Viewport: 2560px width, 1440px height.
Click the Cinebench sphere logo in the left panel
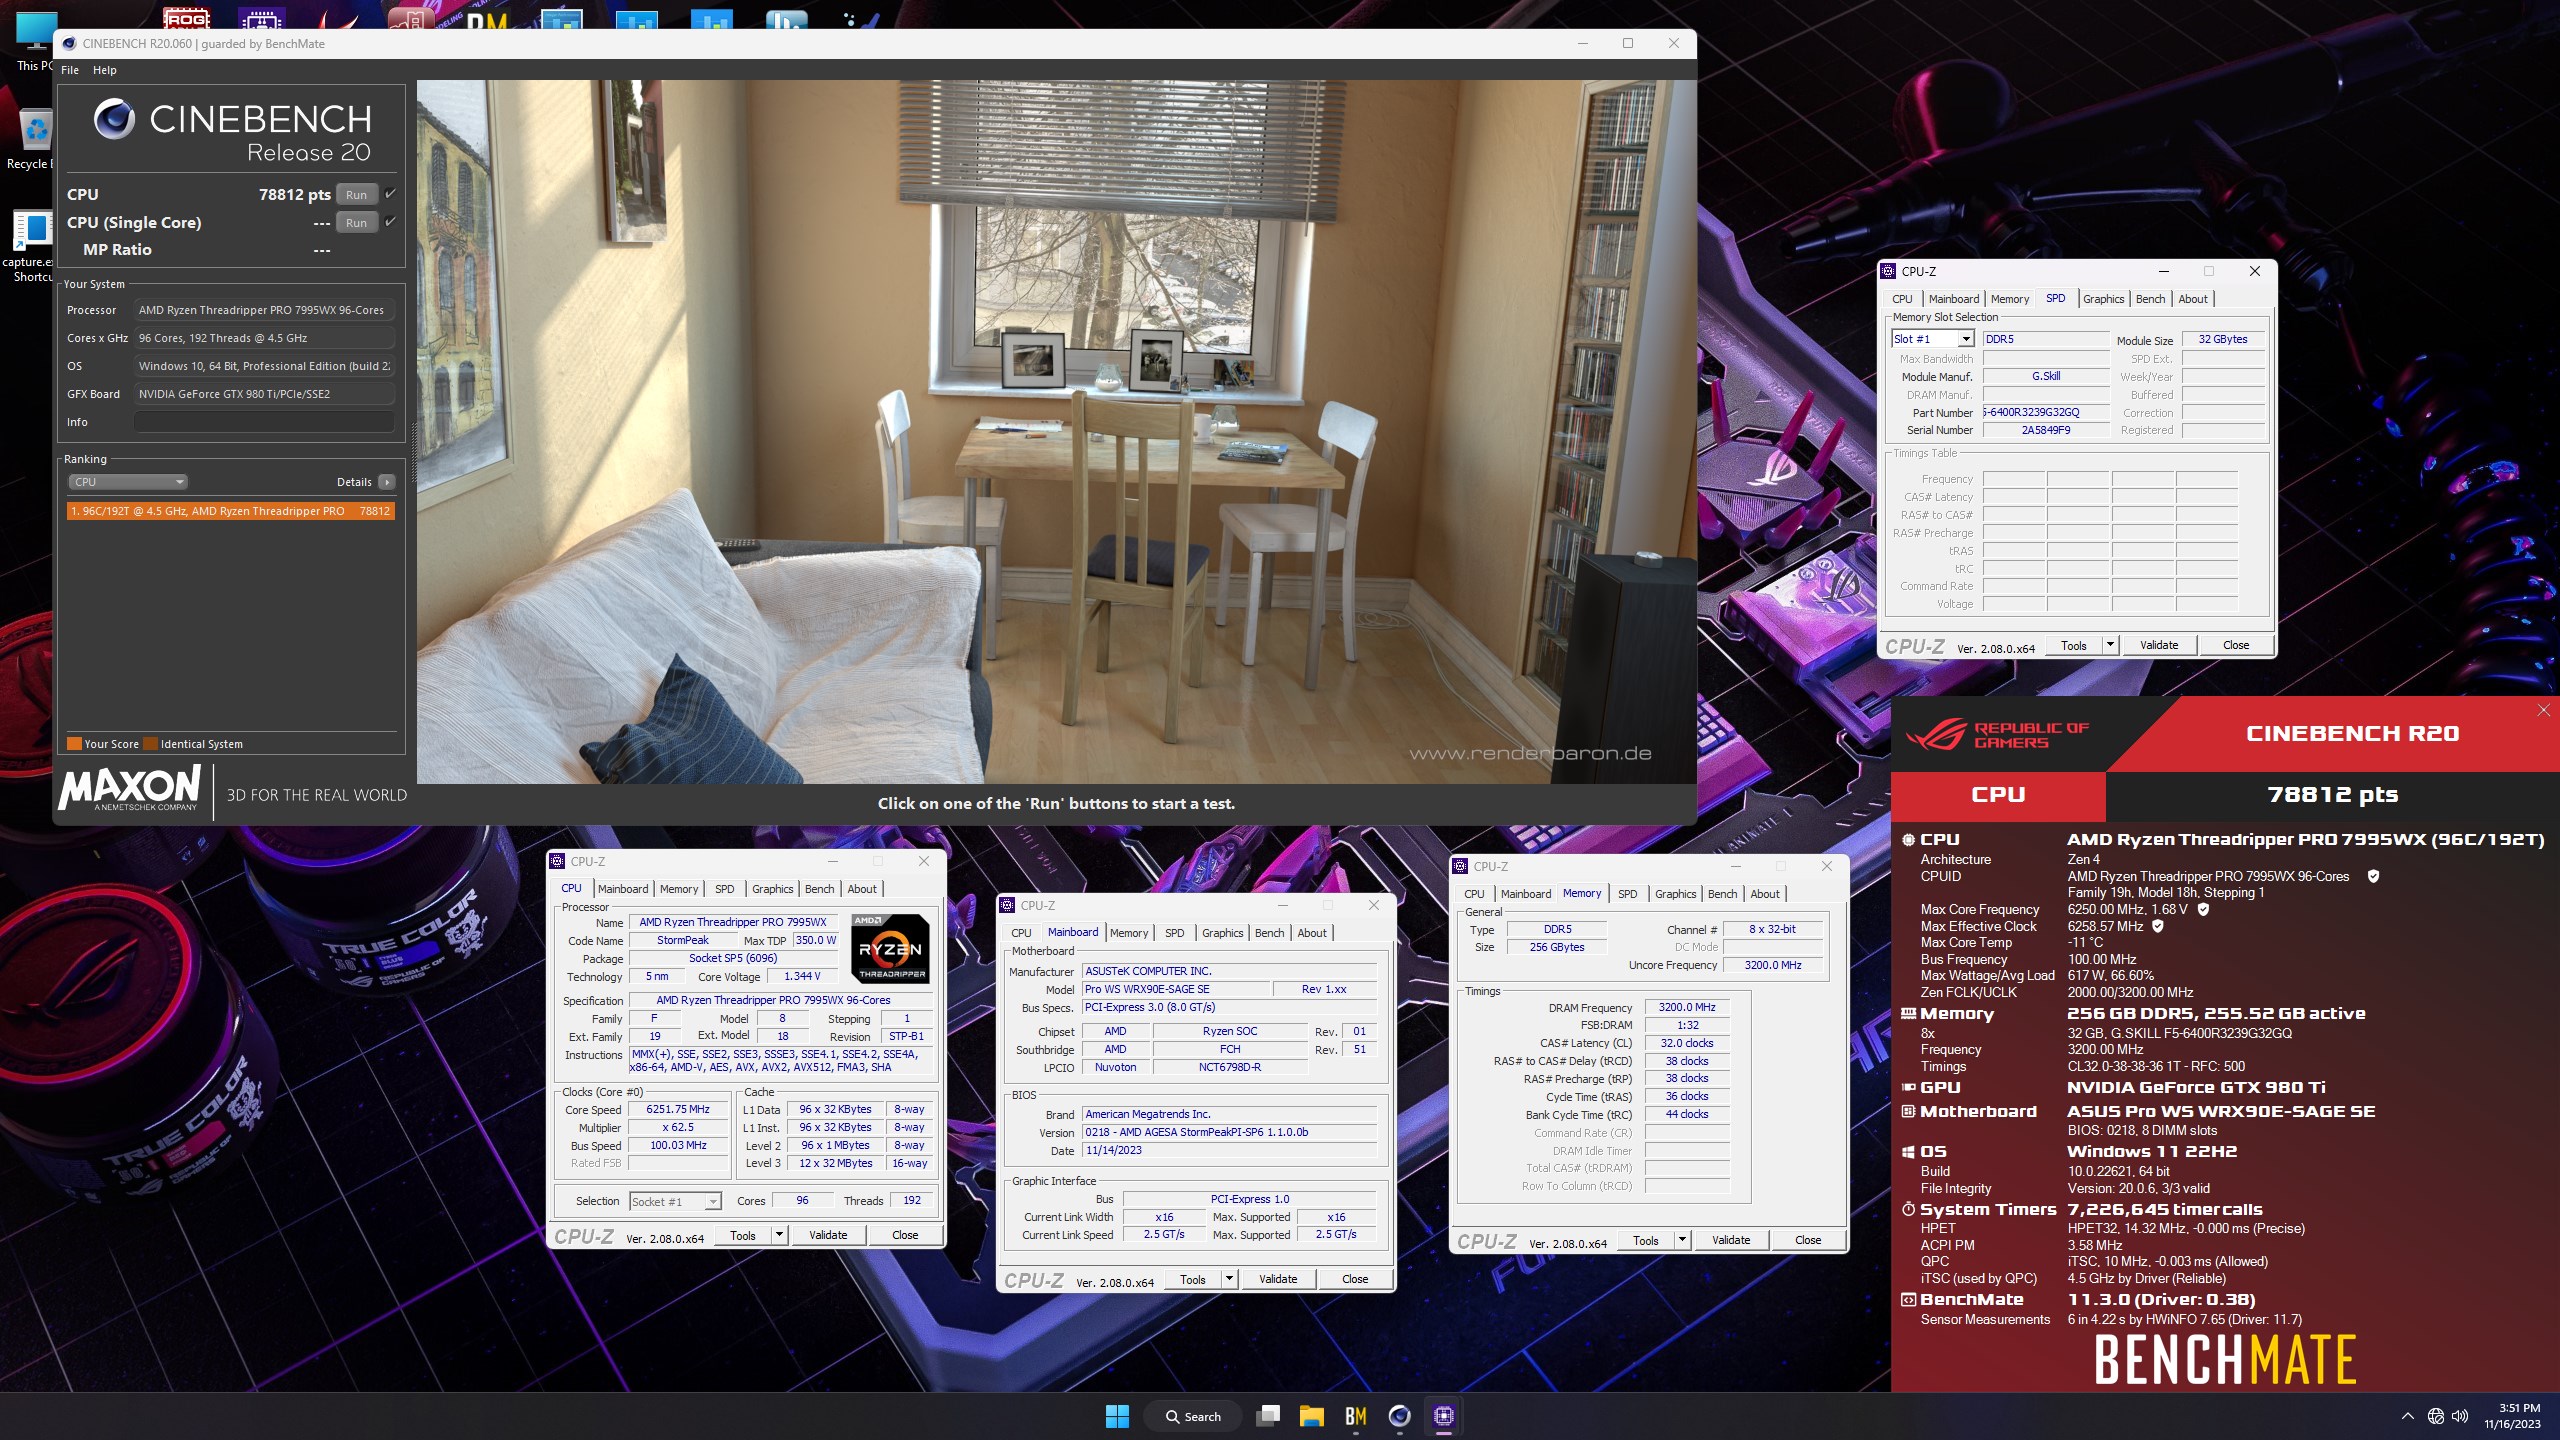pyautogui.click(x=114, y=119)
